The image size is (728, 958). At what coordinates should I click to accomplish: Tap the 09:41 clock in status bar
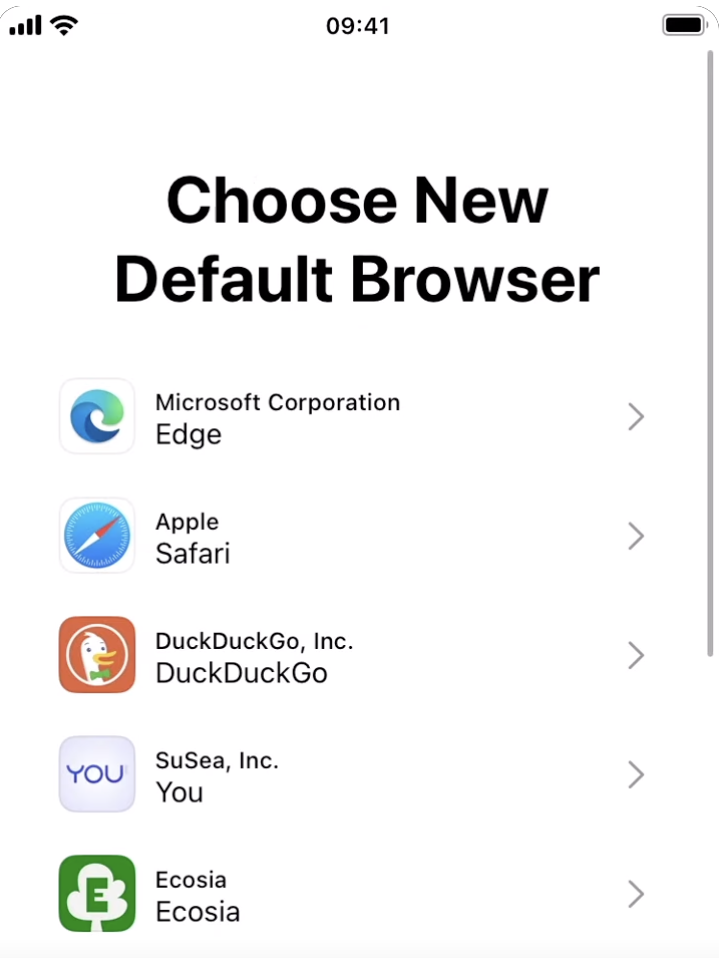tap(357, 26)
